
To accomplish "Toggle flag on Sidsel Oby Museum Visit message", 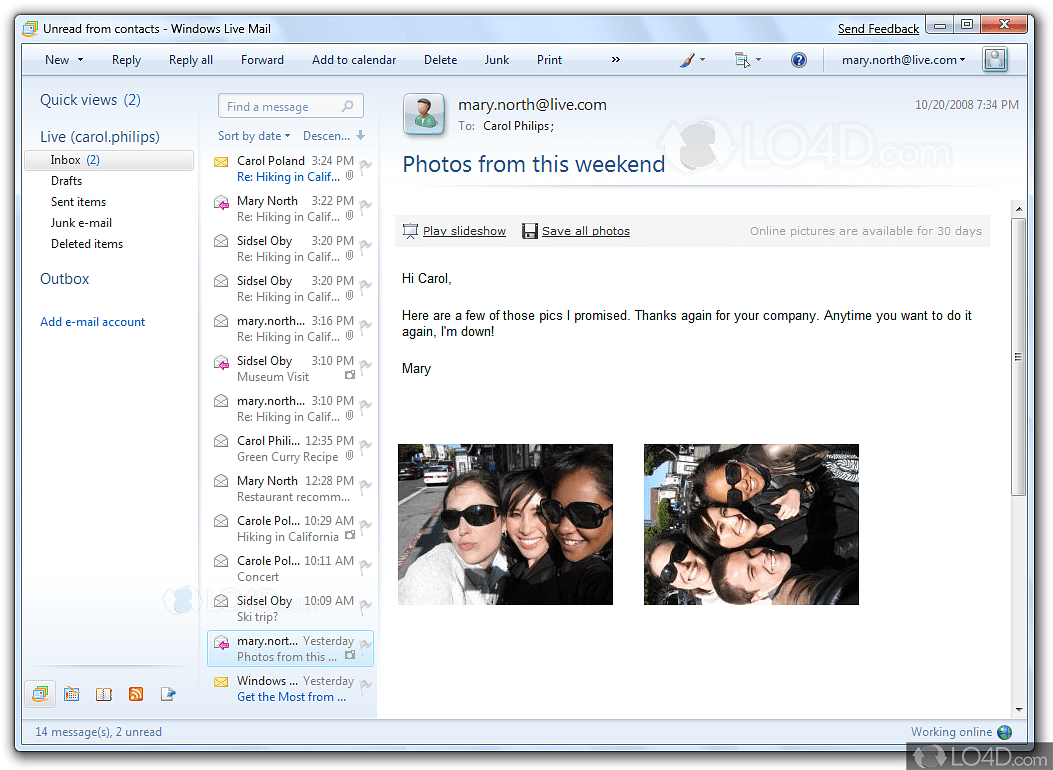I will pyautogui.click(x=365, y=367).
